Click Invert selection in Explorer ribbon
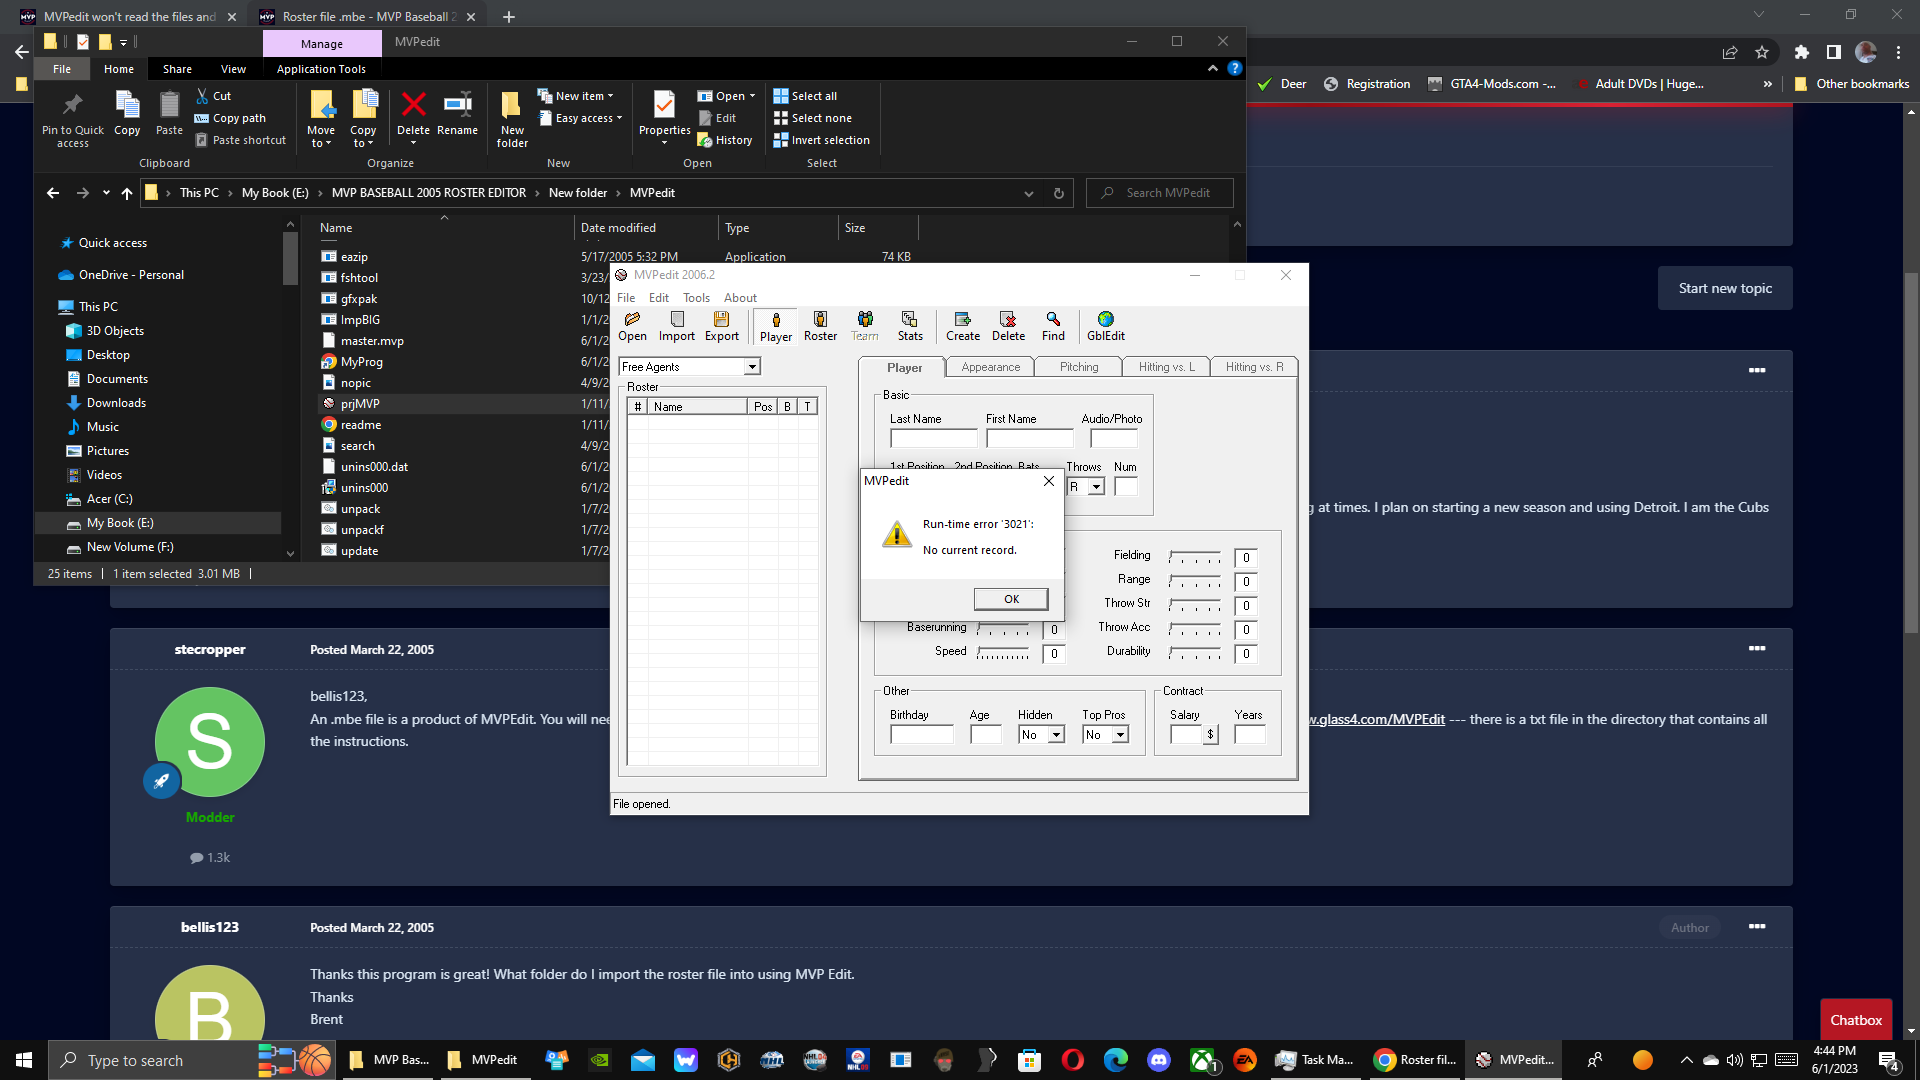Image resolution: width=1920 pixels, height=1080 pixels. point(821,140)
